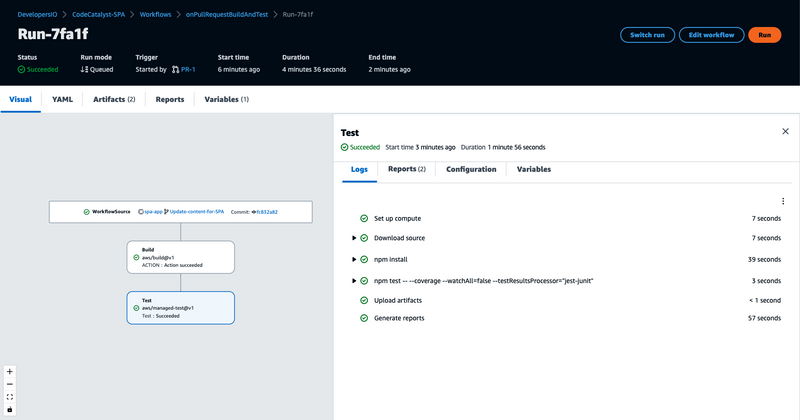Close the Test details panel
The image size is (800, 420).
click(785, 131)
